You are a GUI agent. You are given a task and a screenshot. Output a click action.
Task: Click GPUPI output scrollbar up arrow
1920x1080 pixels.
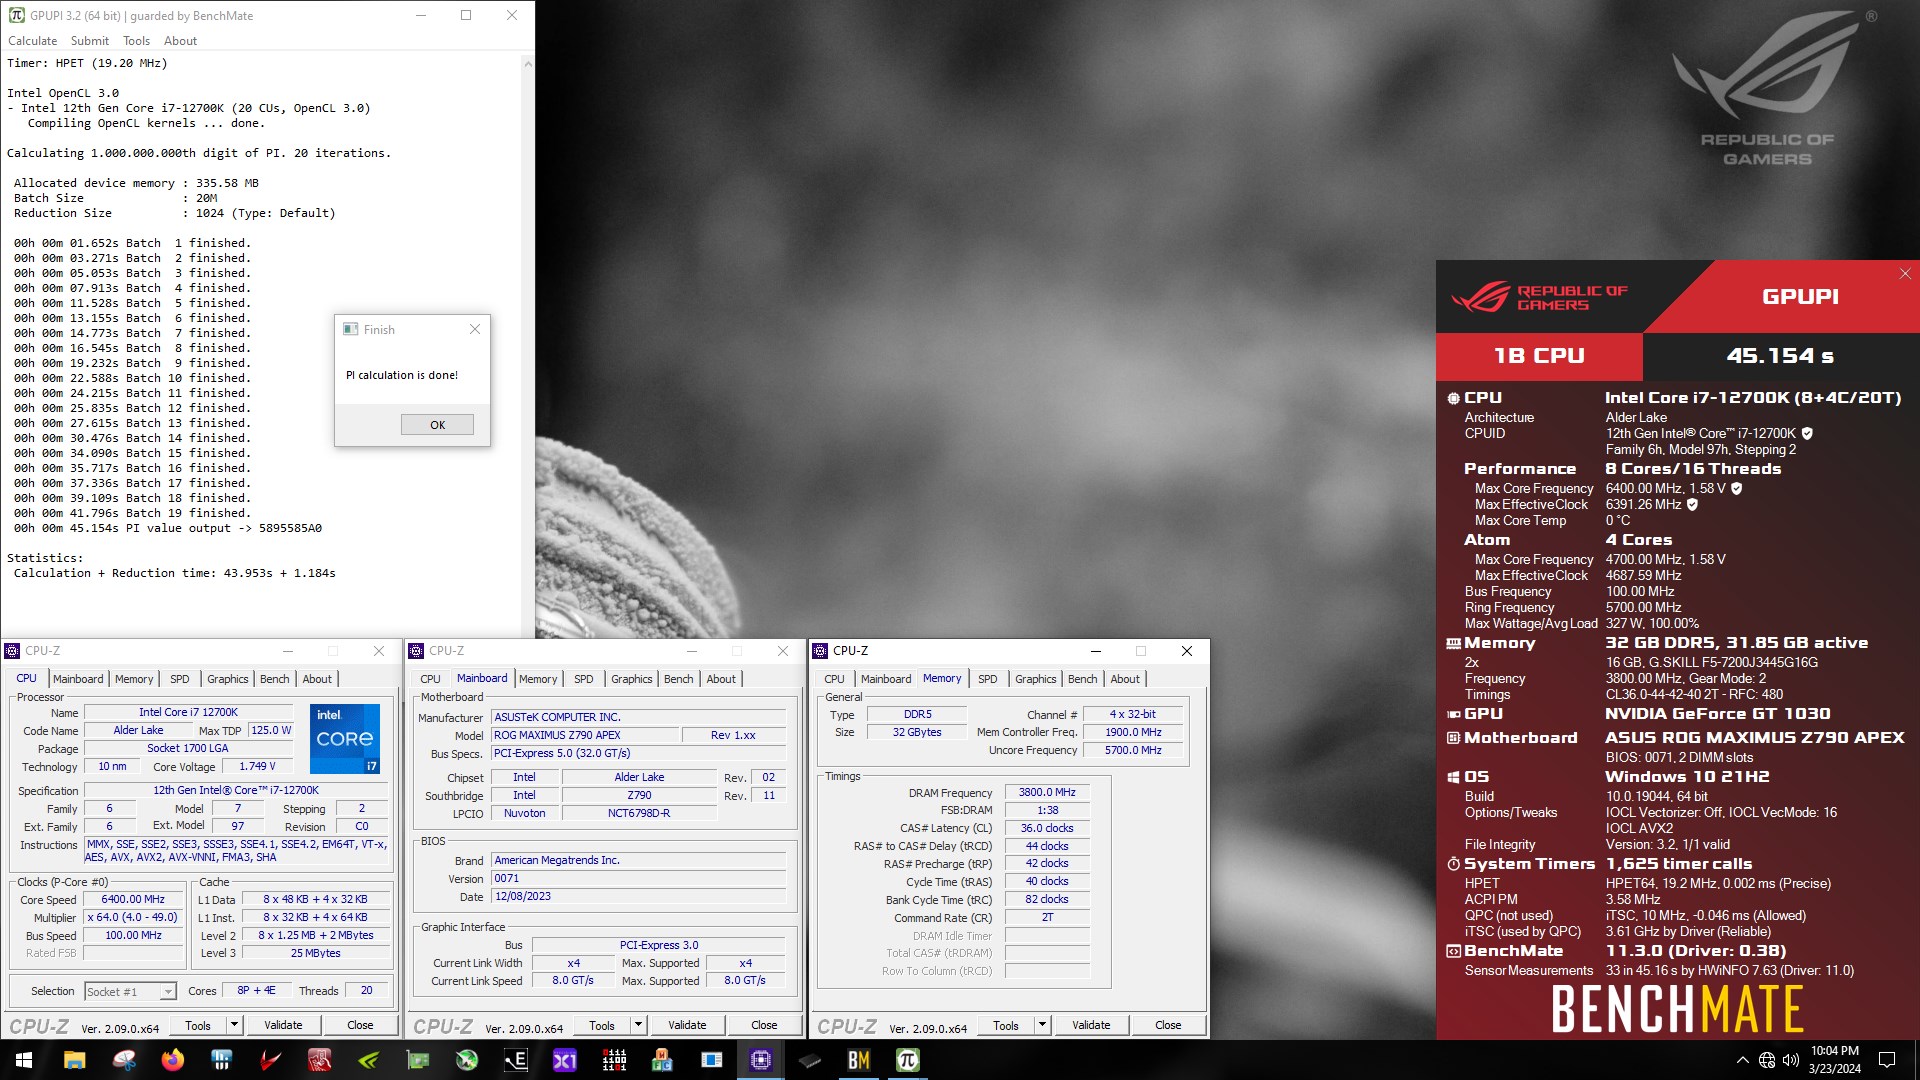click(x=528, y=63)
